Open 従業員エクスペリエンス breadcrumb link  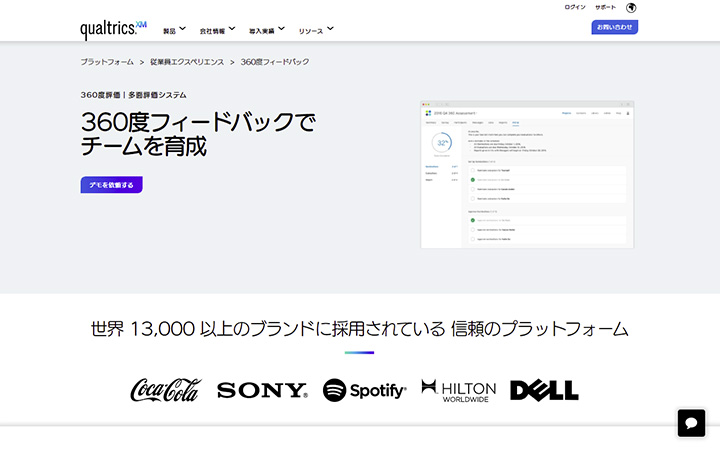click(x=187, y=62)
